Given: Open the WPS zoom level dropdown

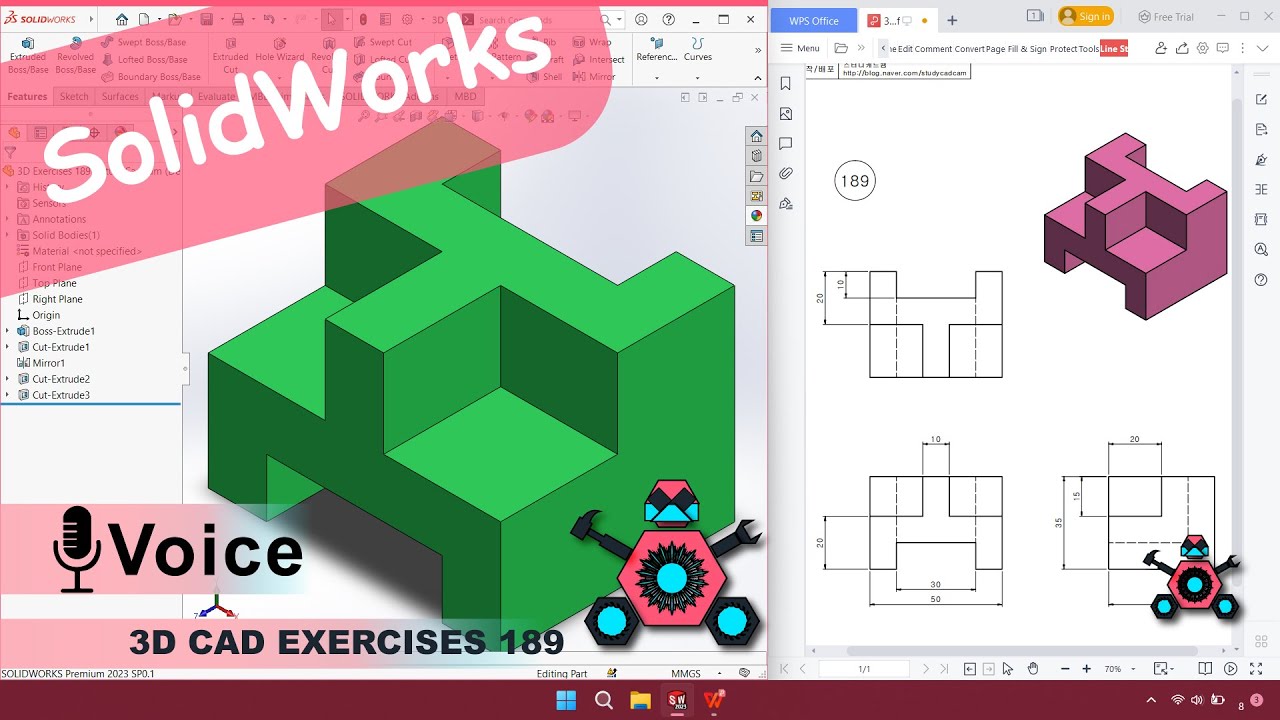Looking at the screenshot, I should click(1131, 668).
